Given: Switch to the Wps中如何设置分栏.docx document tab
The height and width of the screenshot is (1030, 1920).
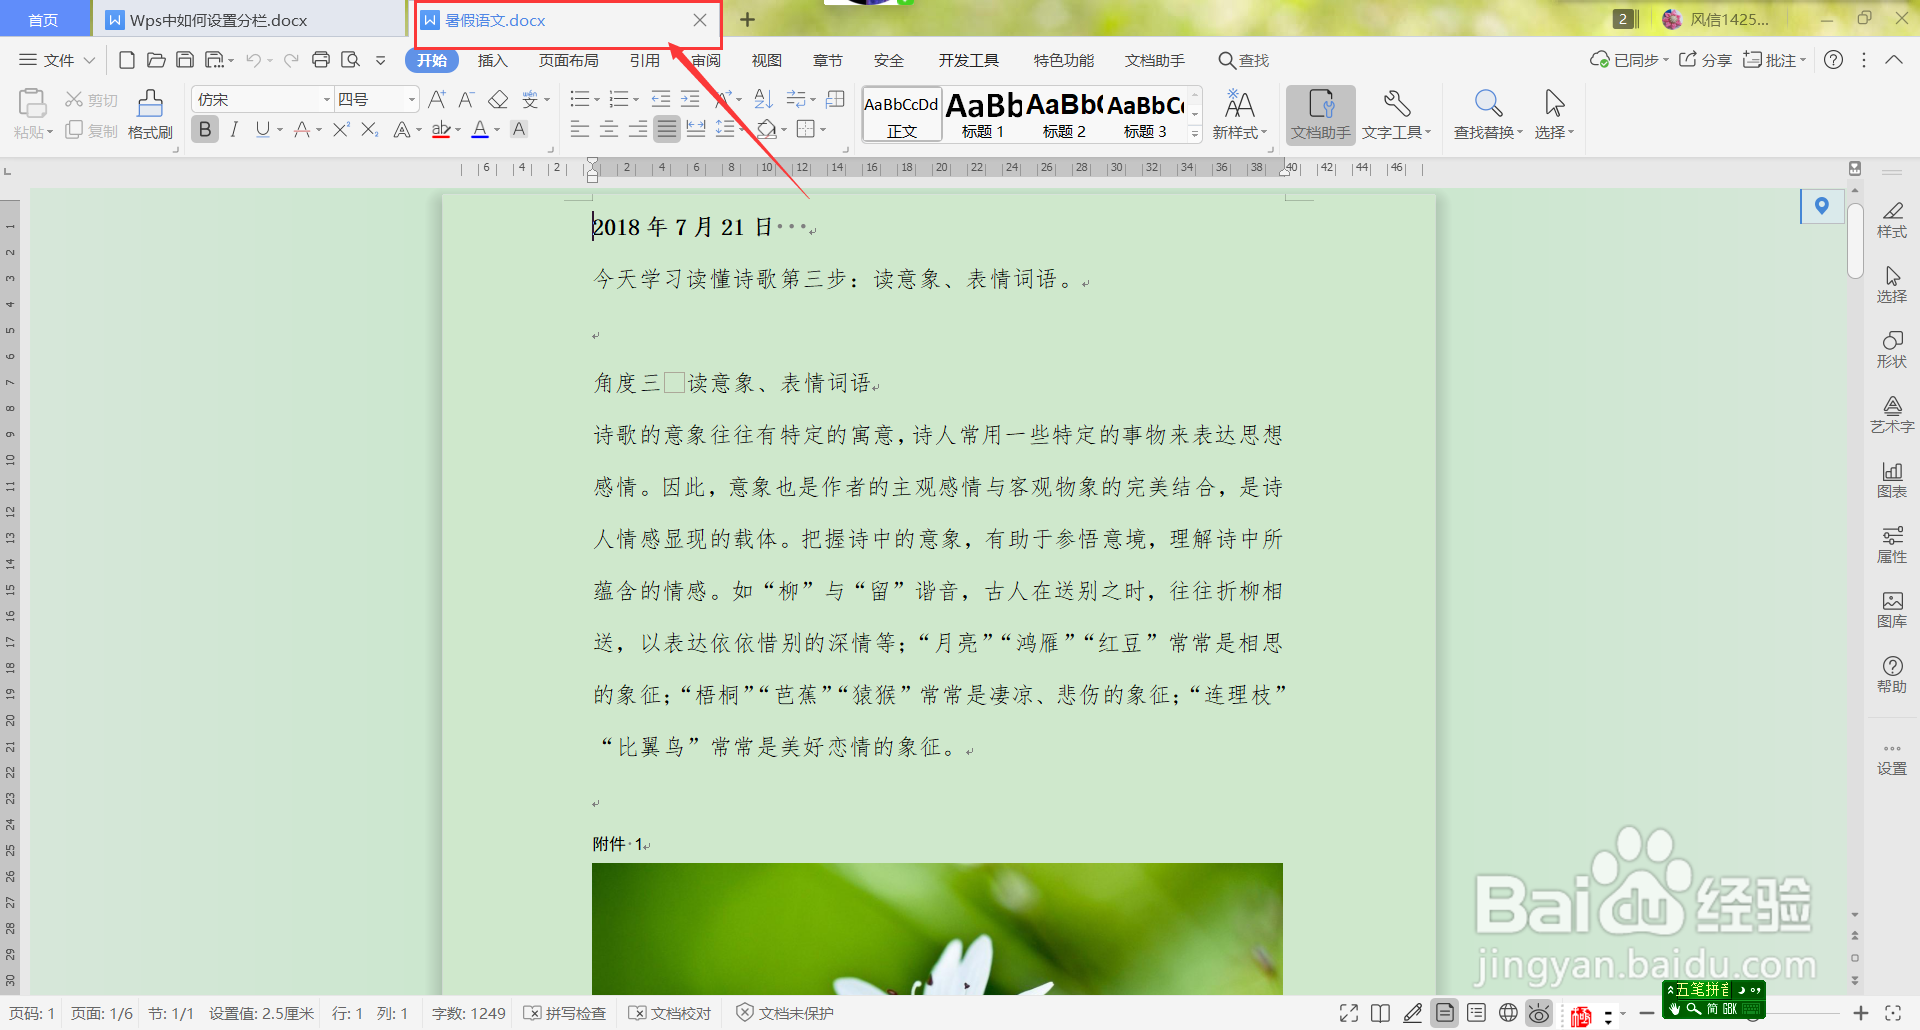Looking at the screenshot, I should pyautogui.click(x=222, y=19).
